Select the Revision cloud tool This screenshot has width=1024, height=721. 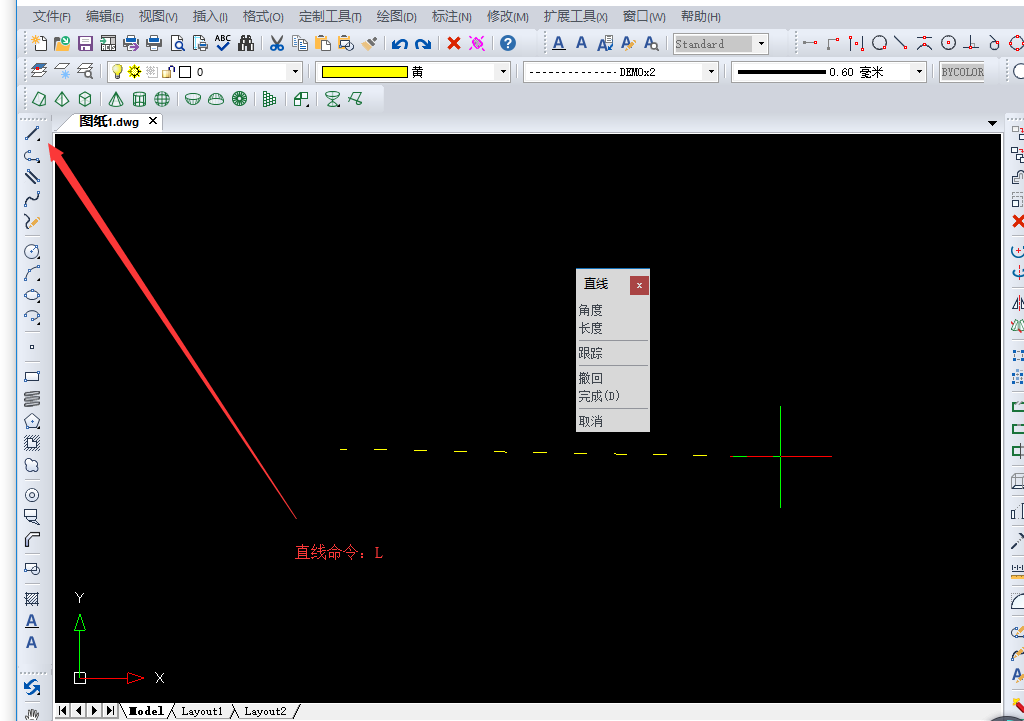pyautogui.click(x=32, y=465)
